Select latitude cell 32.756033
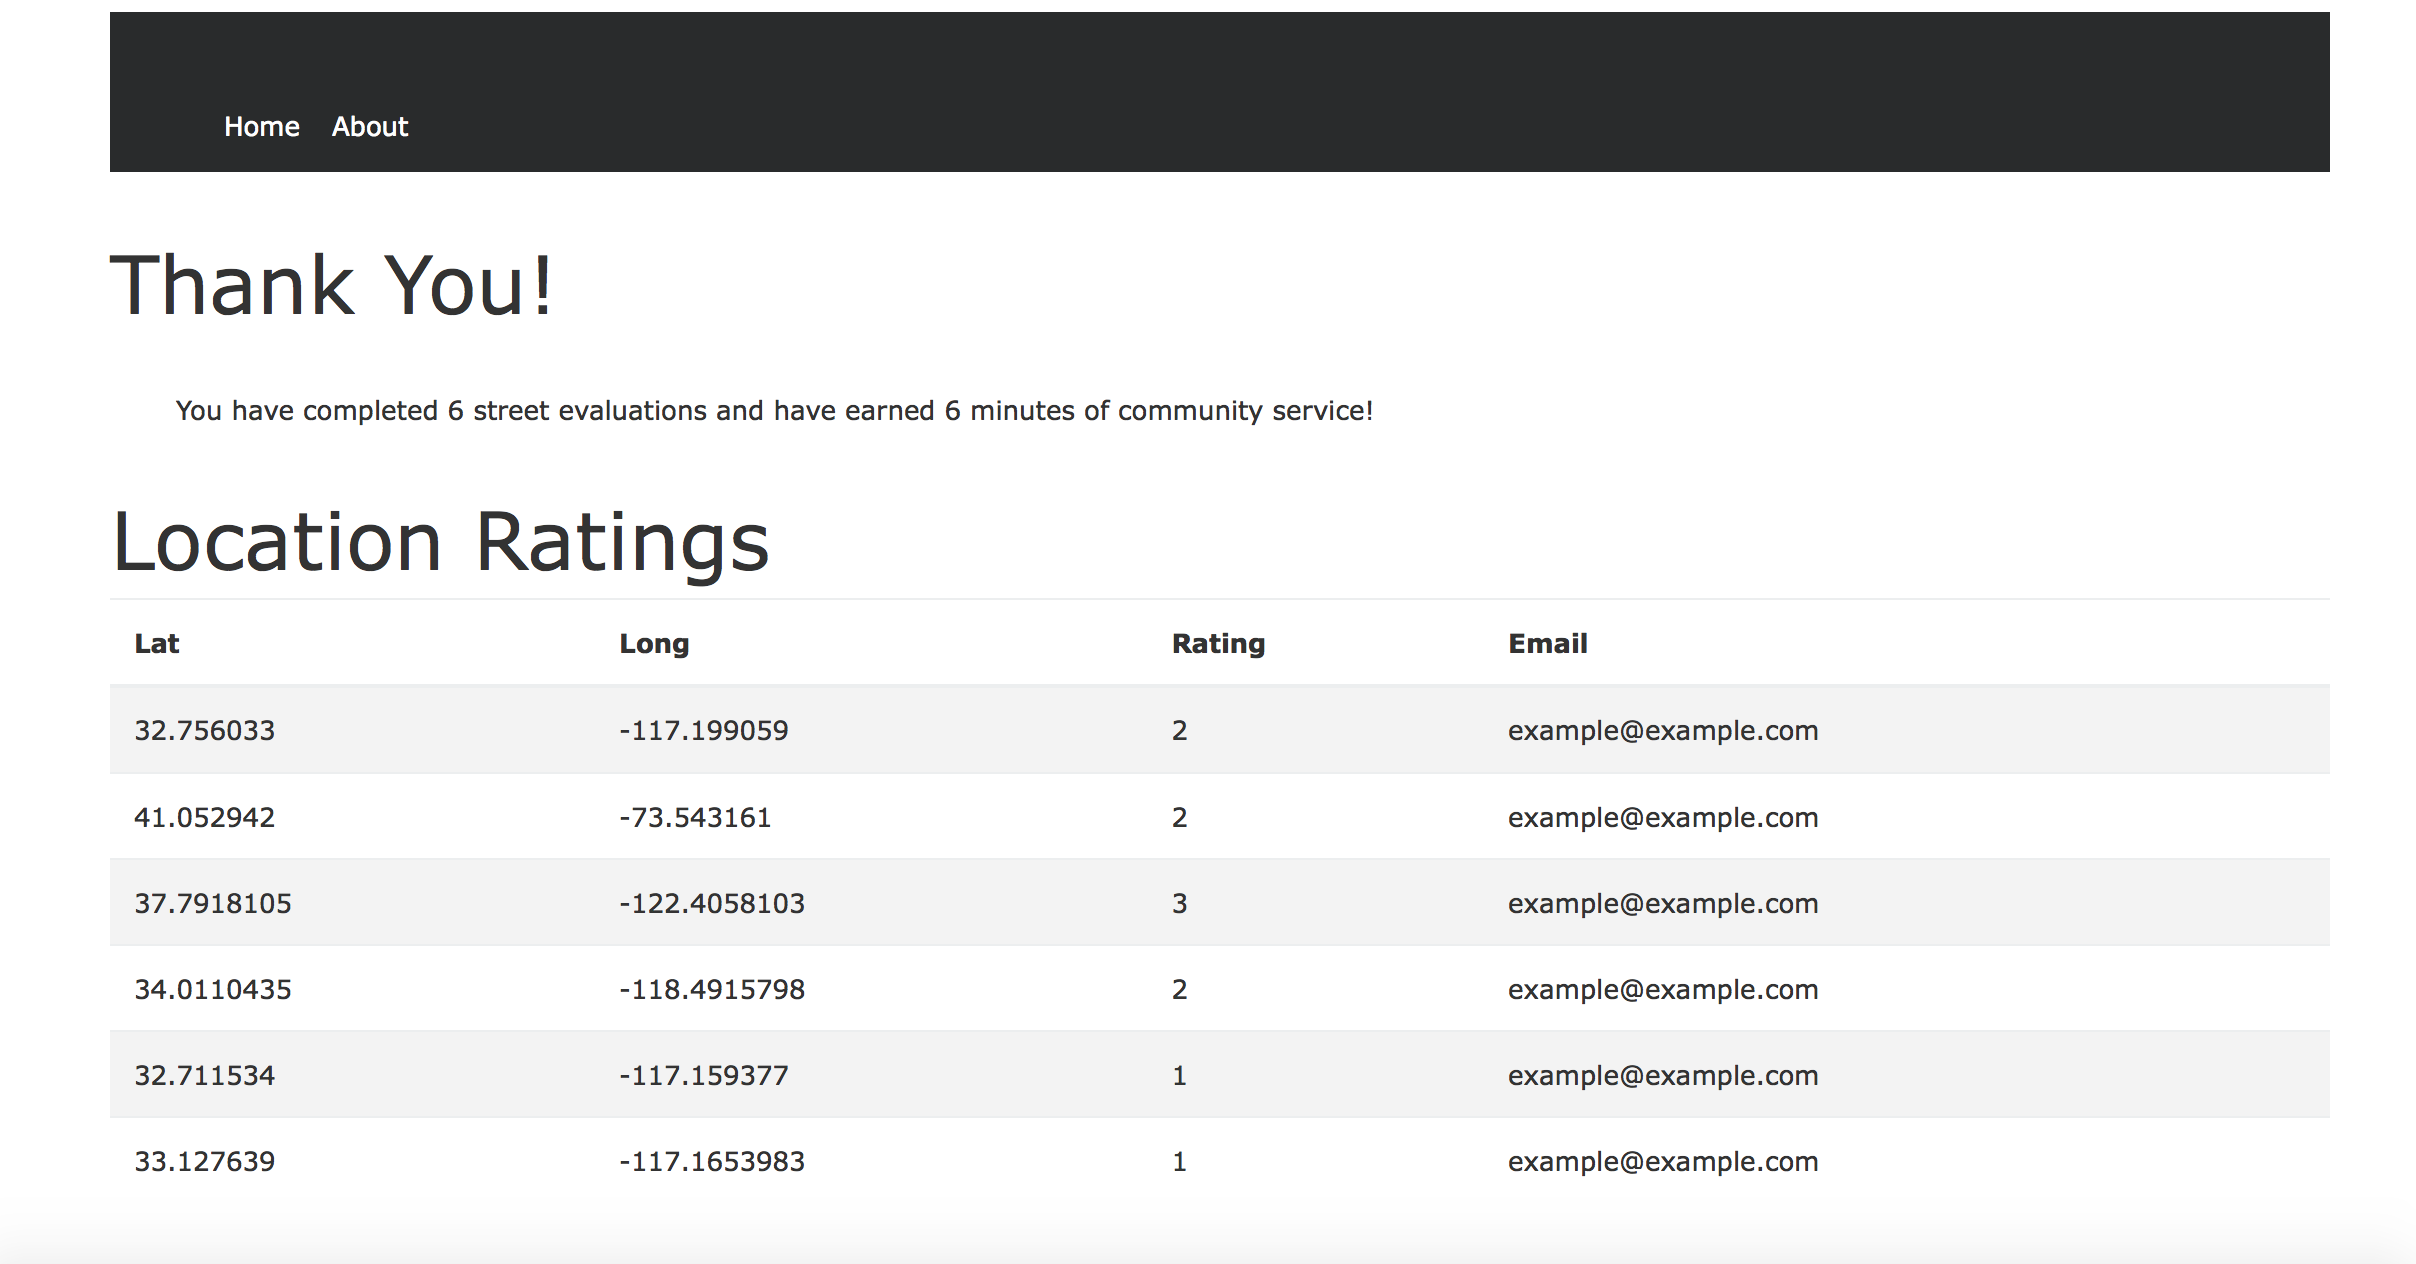Viewport: 2416px width, 1264px height. (205, 731)
